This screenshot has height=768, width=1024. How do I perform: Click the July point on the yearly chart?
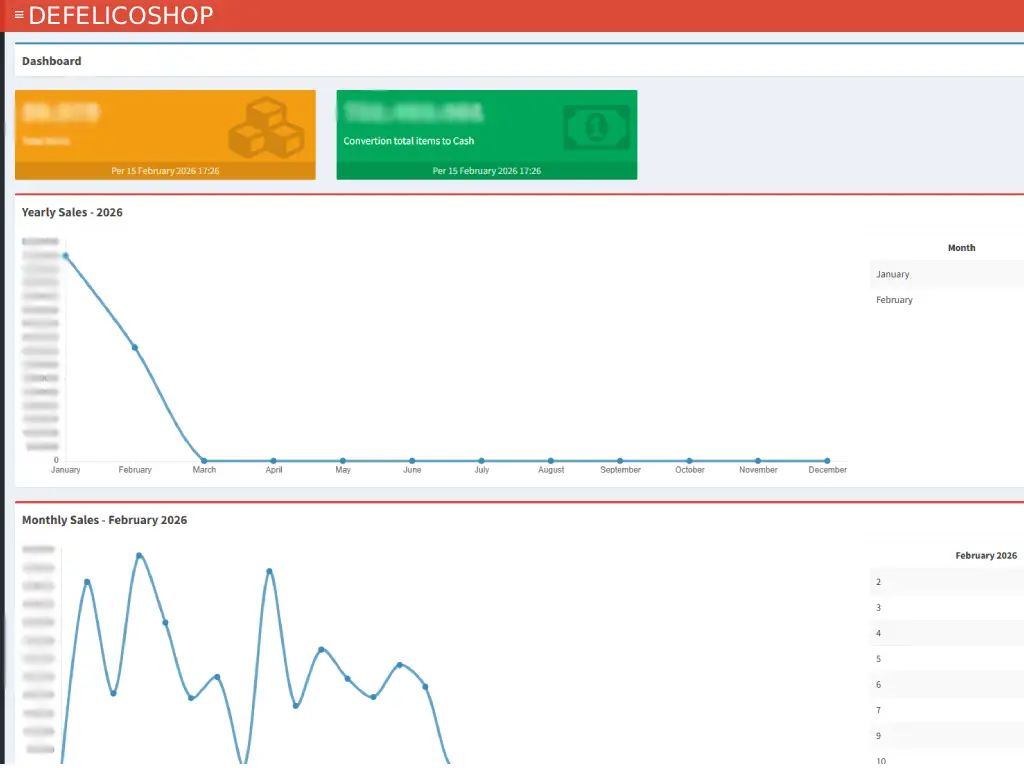tap(481, 461)
